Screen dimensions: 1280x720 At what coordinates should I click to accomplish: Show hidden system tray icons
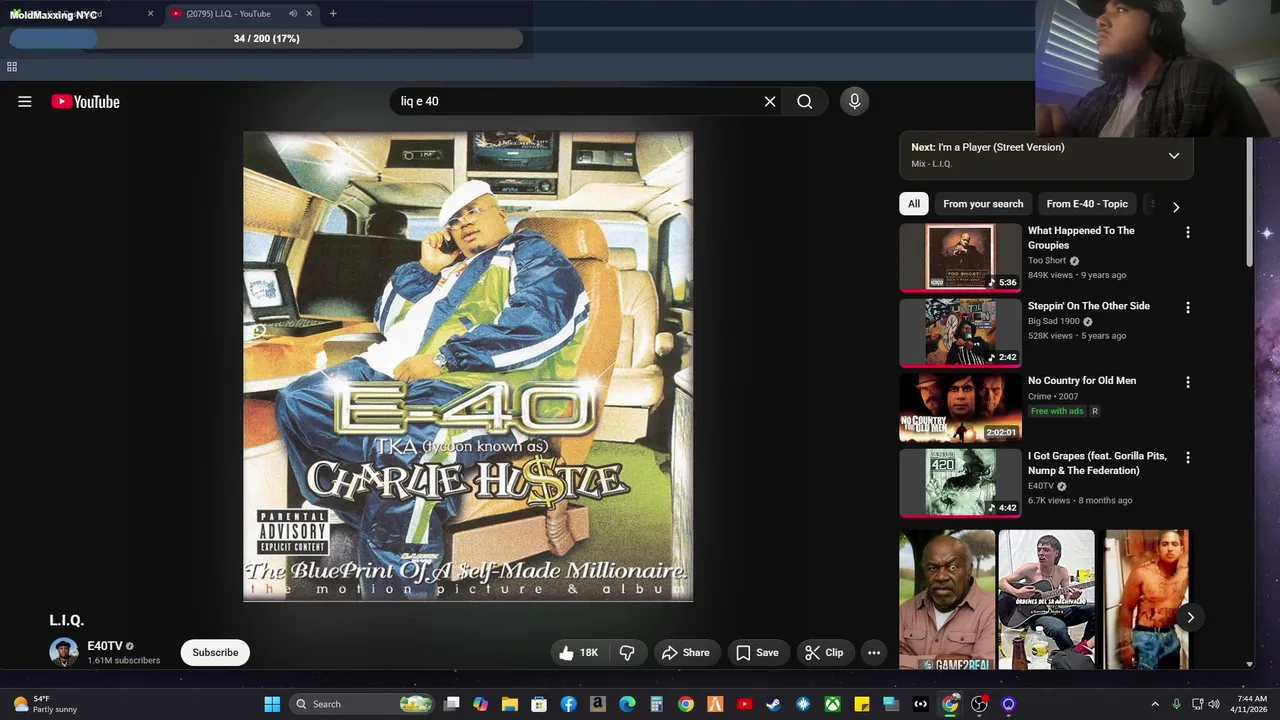point(1155,704)
